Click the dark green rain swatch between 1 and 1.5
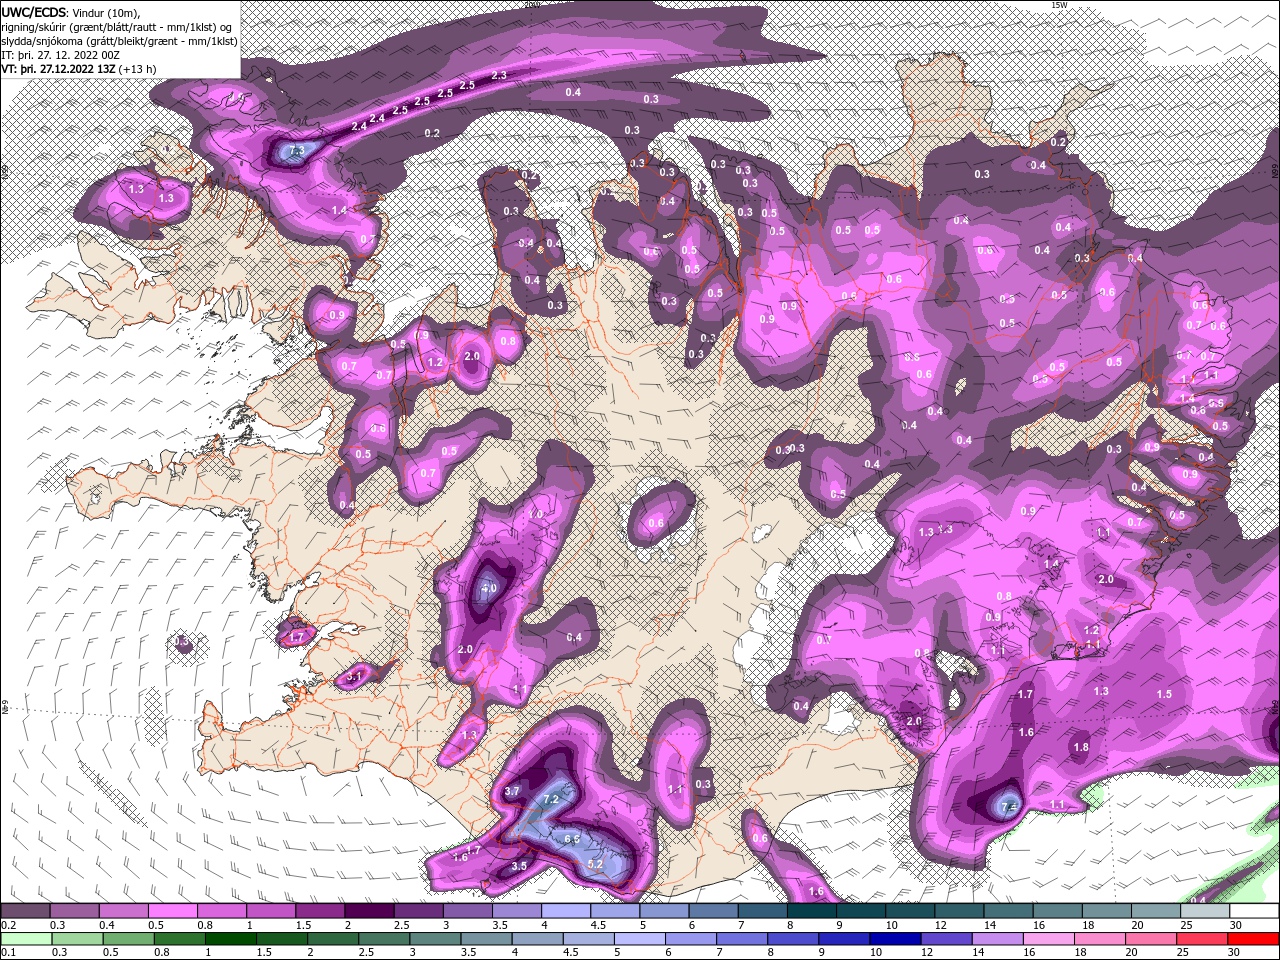Screen dimensions: 1280x960 tap(229, 939)
